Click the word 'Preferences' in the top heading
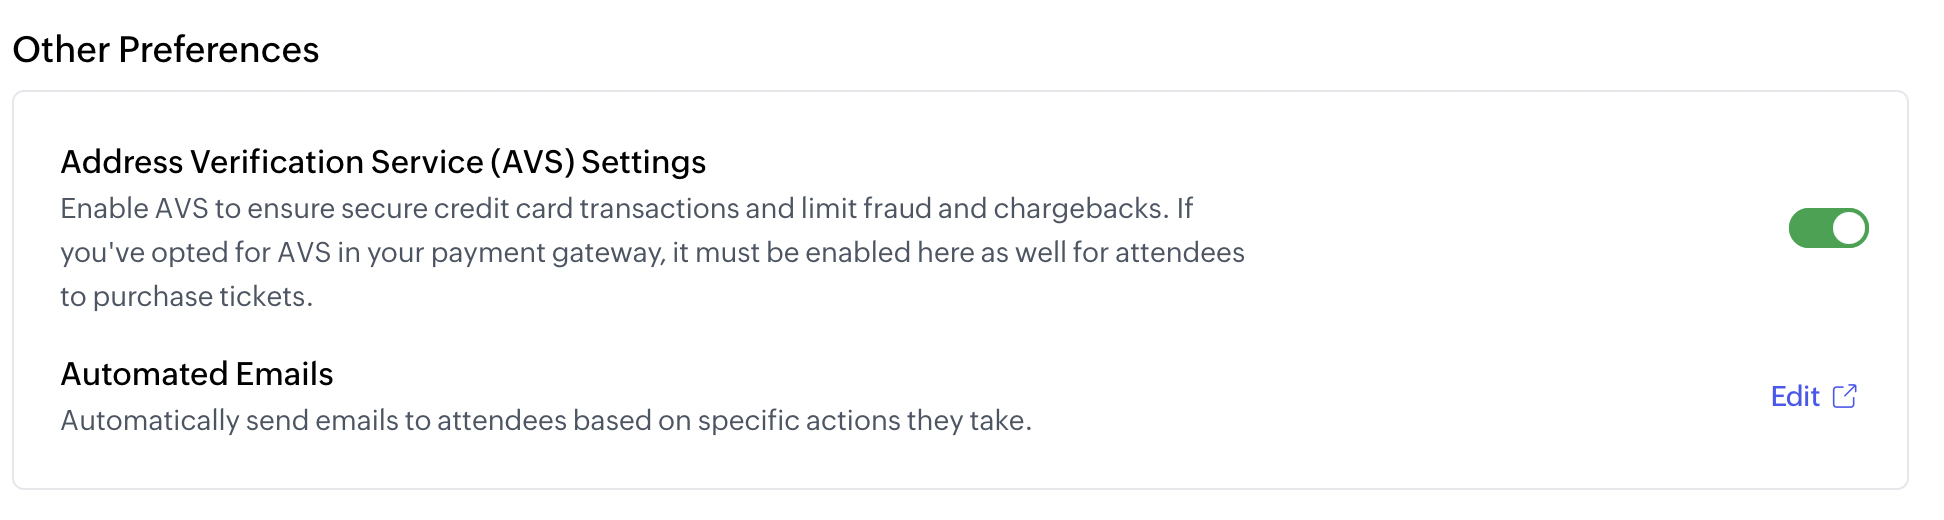 pyautogui.click(x=219, y=49)
